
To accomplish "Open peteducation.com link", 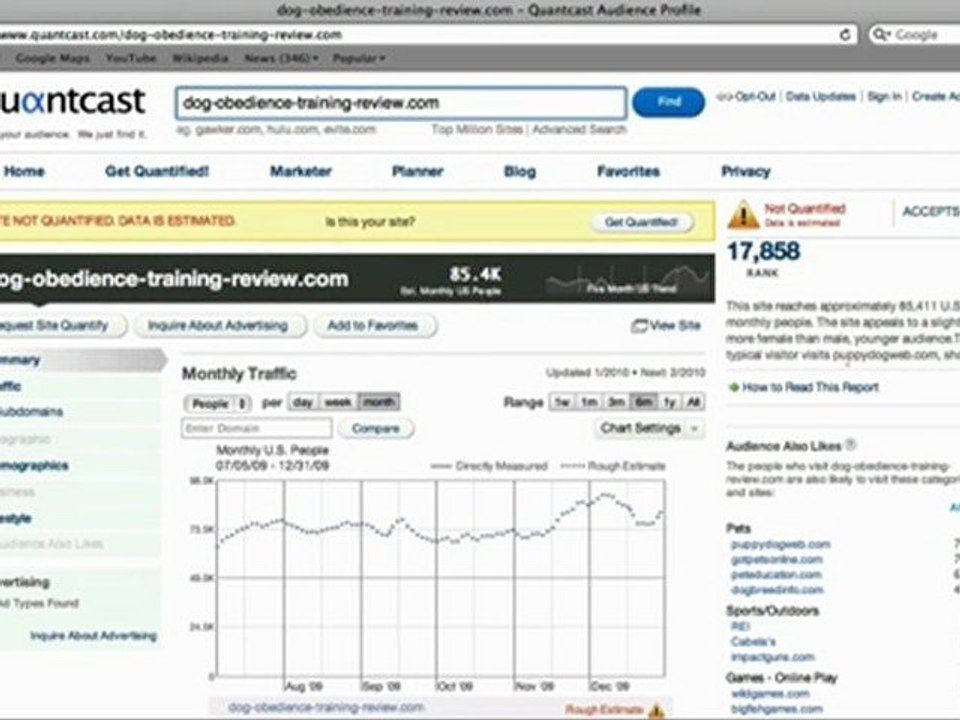I will (x=776, y=575).
